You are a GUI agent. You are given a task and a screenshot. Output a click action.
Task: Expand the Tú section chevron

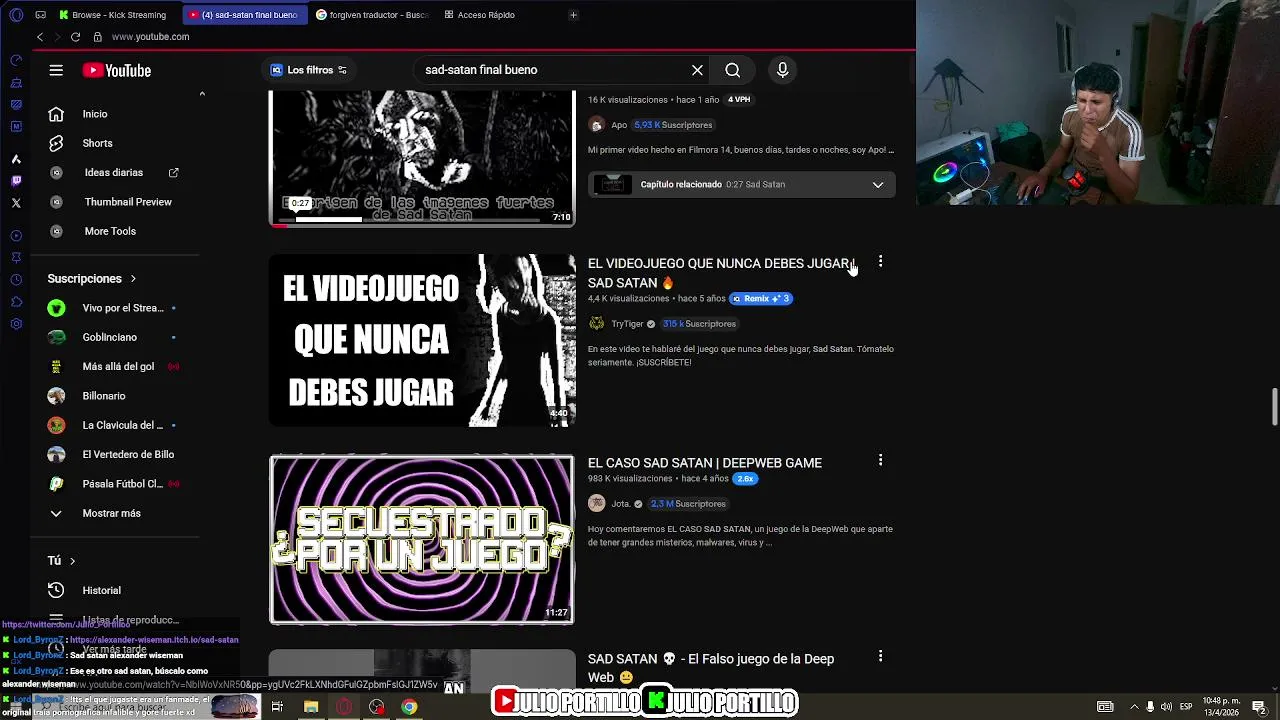click(72, 561)
